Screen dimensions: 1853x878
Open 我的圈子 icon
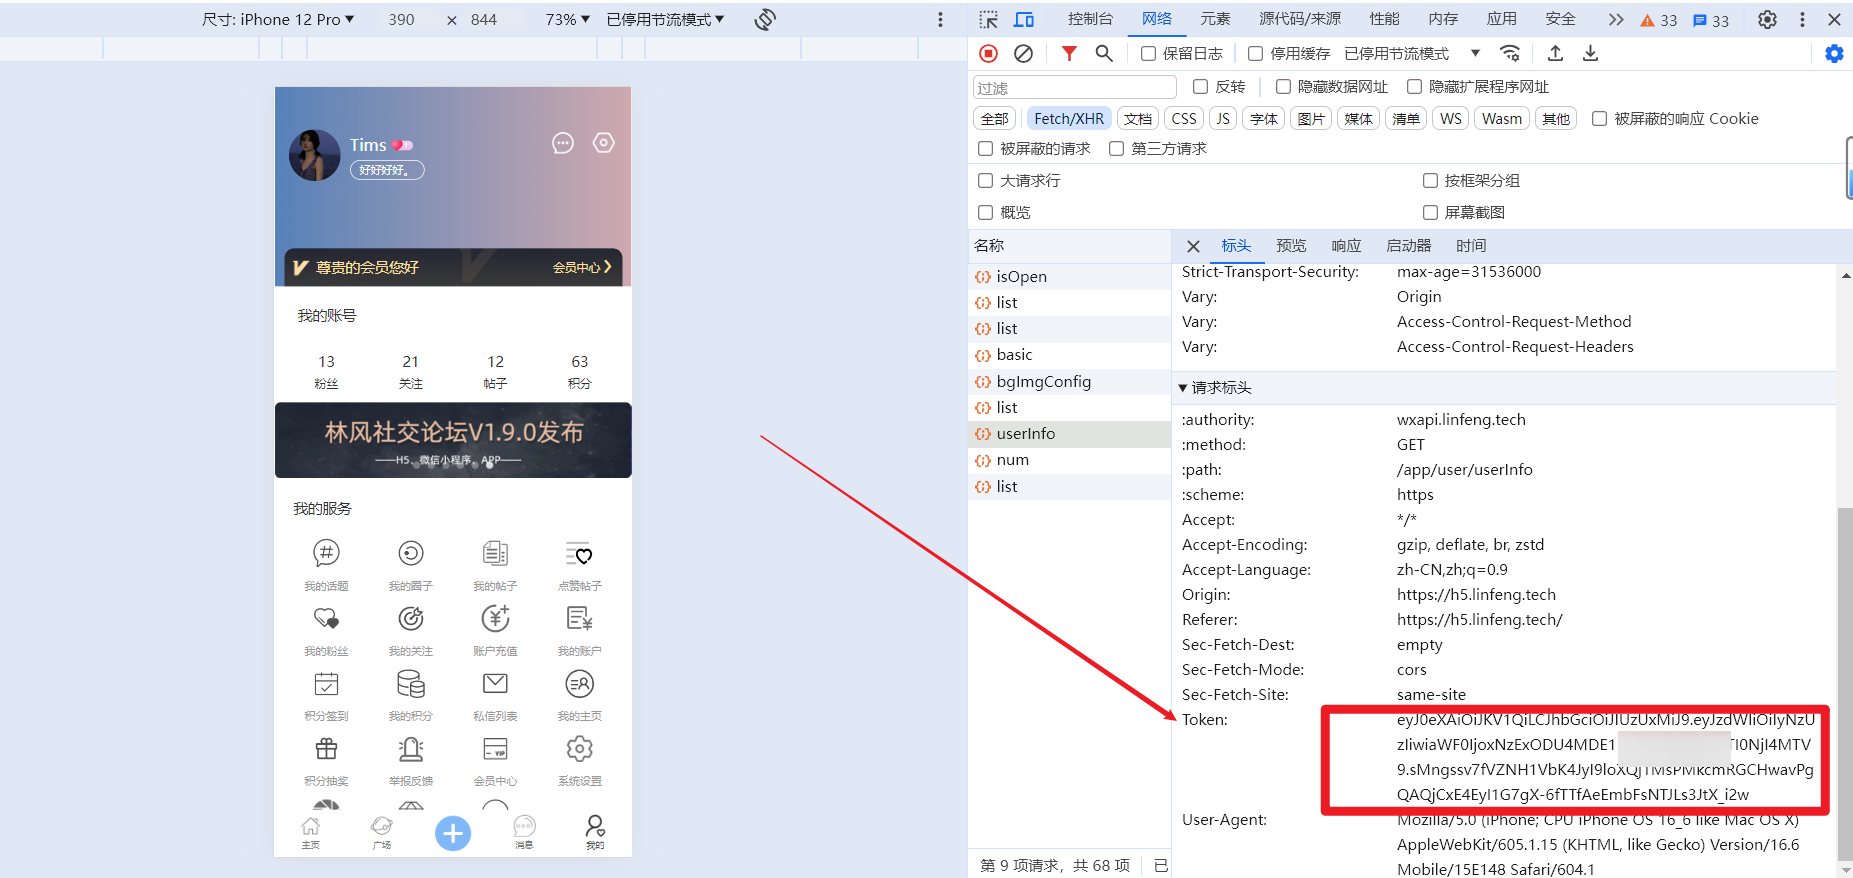tap(411, 552)
